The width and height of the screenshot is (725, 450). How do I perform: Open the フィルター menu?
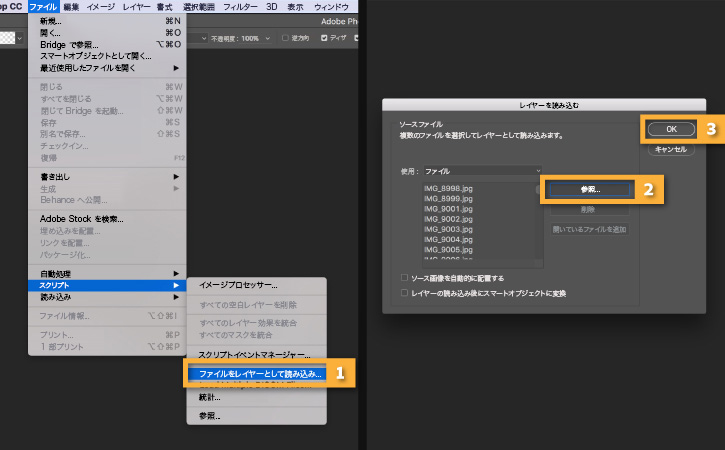tap(240, 6)
